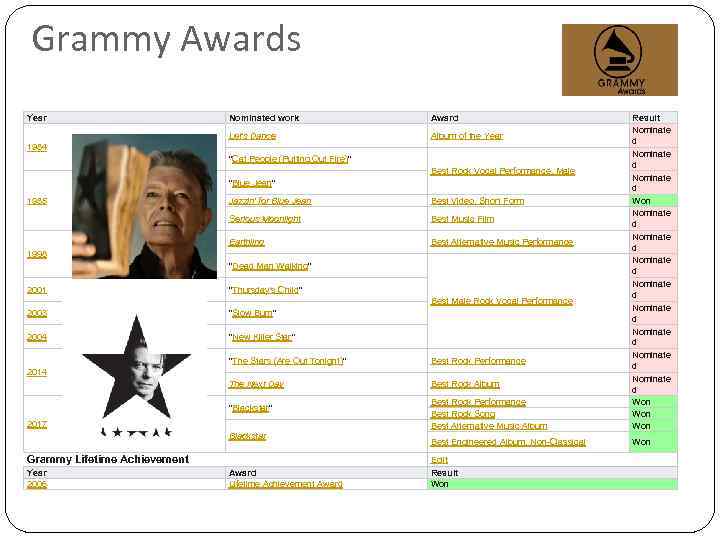
Task: Follow the Best Rock Performance link in the 2017 row
Action: pyautogui.click(x=478, y=402)
